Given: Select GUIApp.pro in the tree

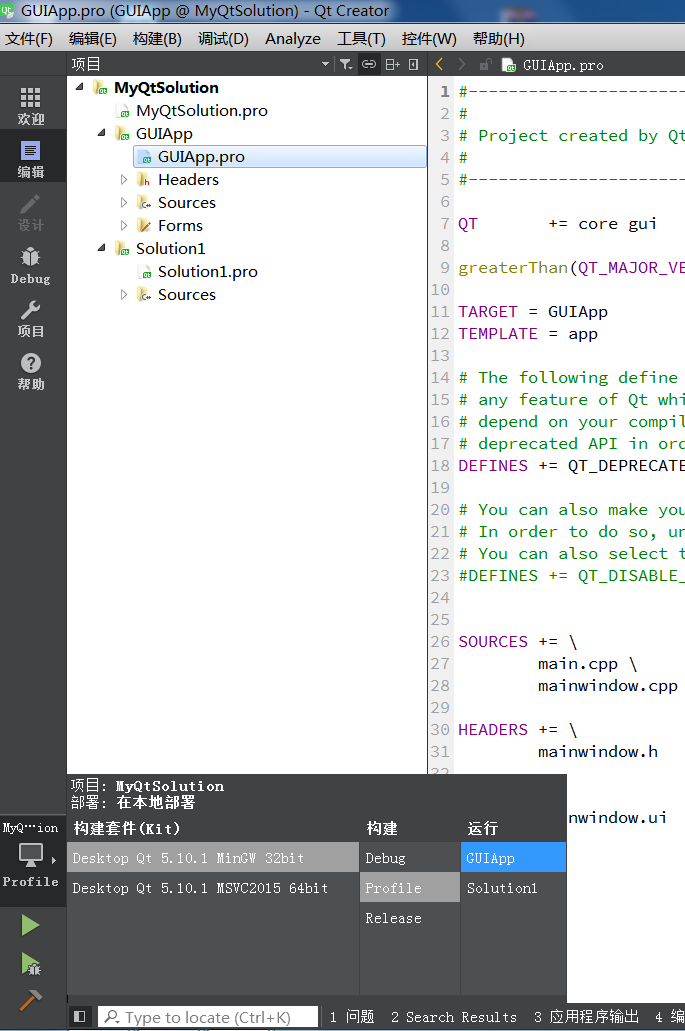Looking at the screenshot, I should [x=279, y=156].
